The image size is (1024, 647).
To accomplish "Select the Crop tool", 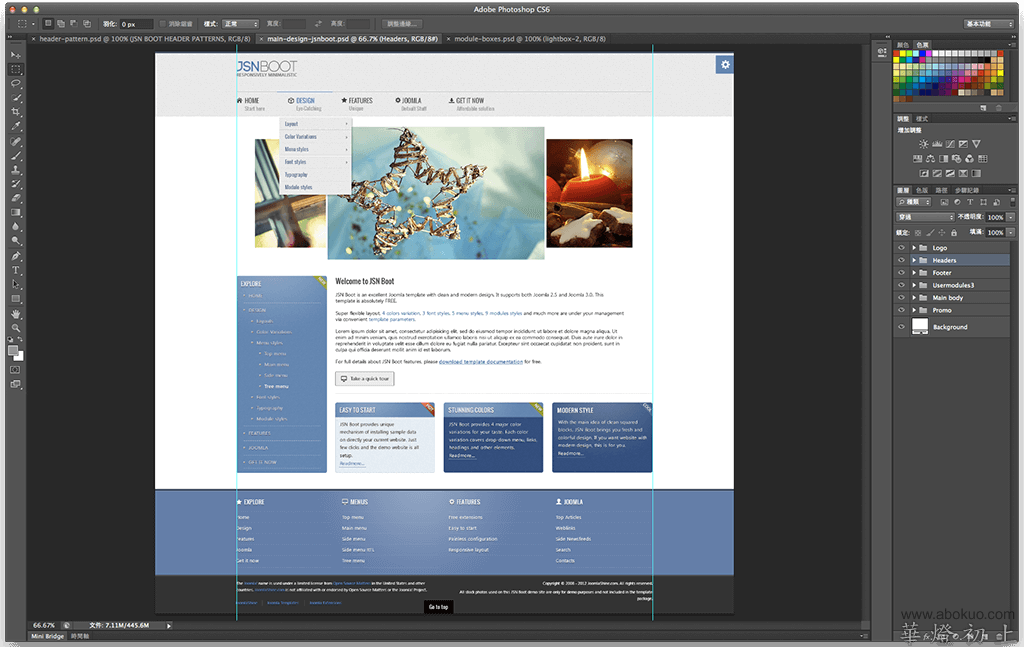I will (15, 112).
